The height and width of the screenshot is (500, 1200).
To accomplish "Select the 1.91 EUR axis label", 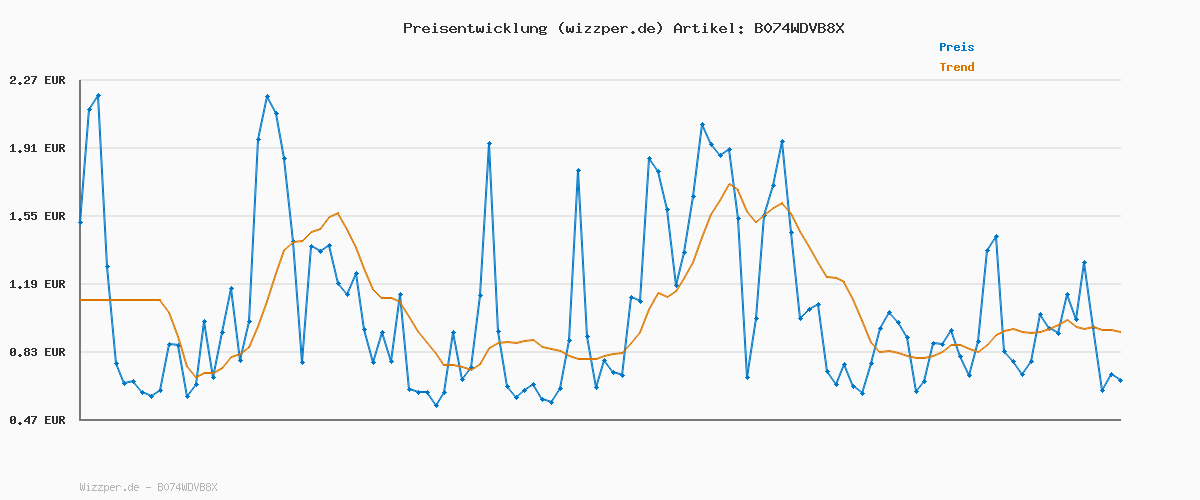I will (x=36, y=148).
